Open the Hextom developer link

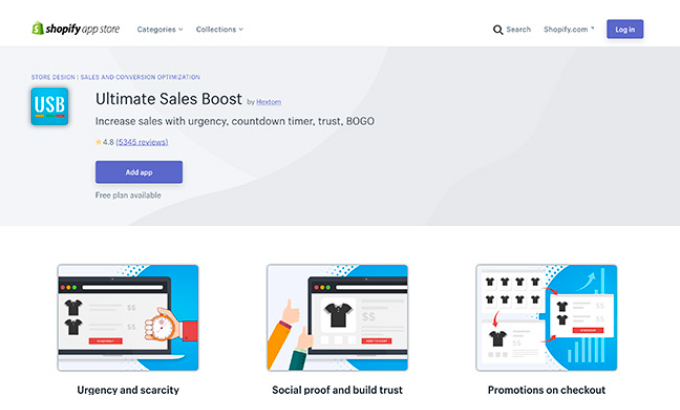[x=268, y=102]
